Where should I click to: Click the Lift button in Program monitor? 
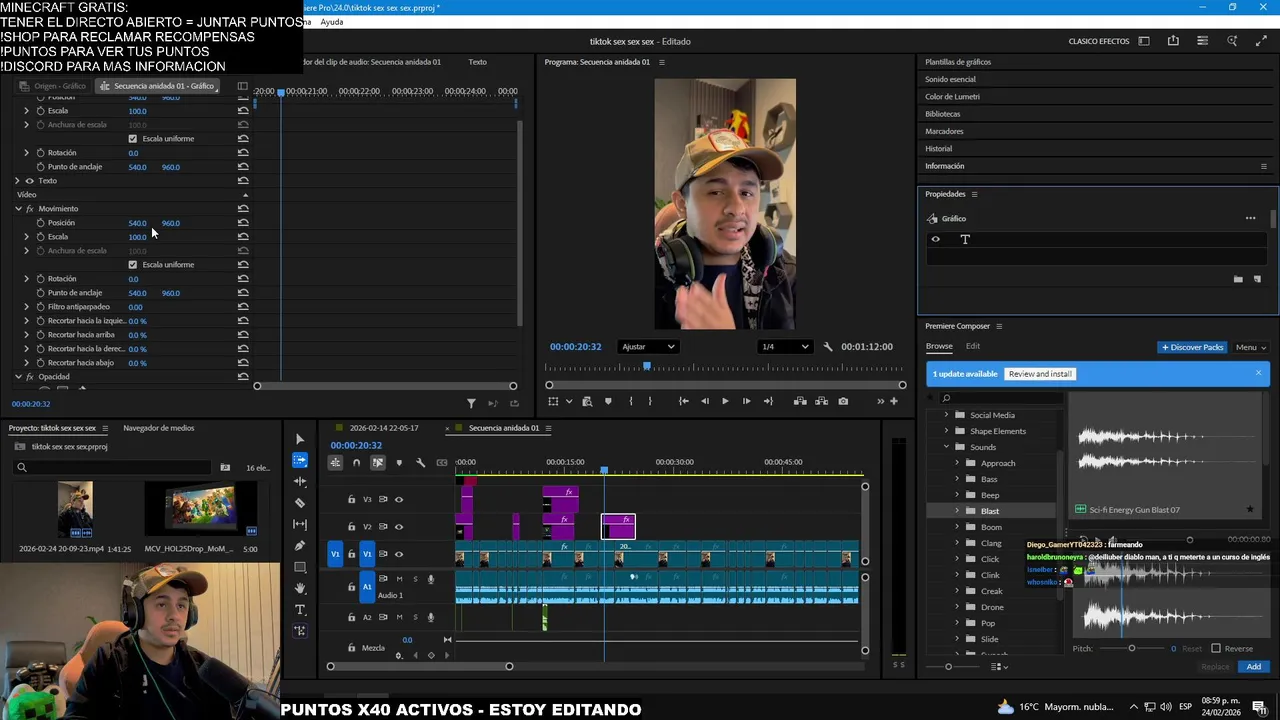pyautogui.click(x=800, y=401)
